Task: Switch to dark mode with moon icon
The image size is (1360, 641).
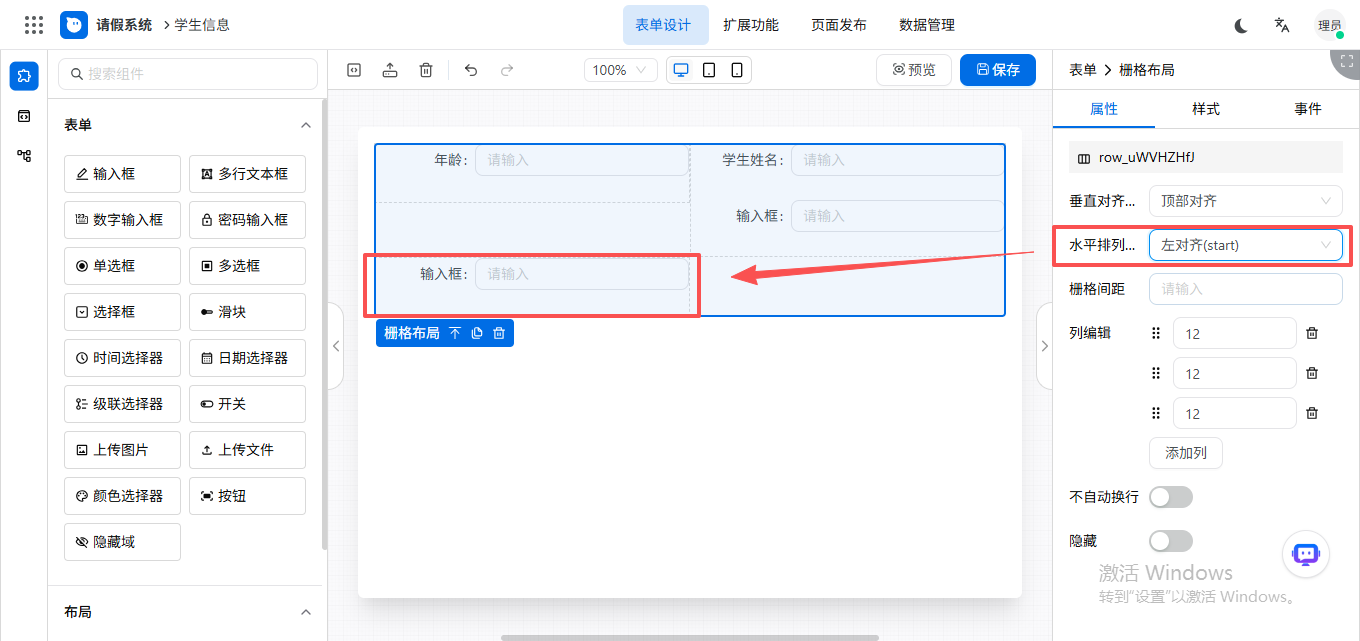Action: click(1241, 25)
